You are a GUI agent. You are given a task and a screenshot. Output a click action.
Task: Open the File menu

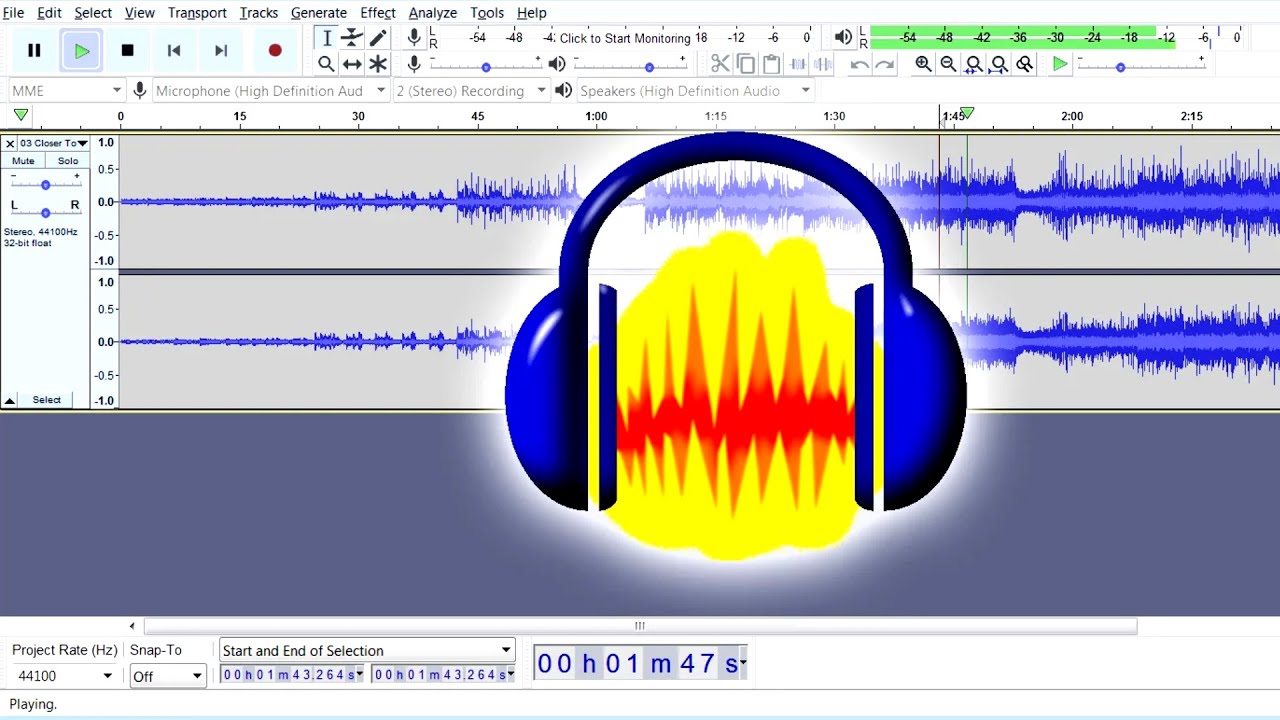tap(13, 12)
